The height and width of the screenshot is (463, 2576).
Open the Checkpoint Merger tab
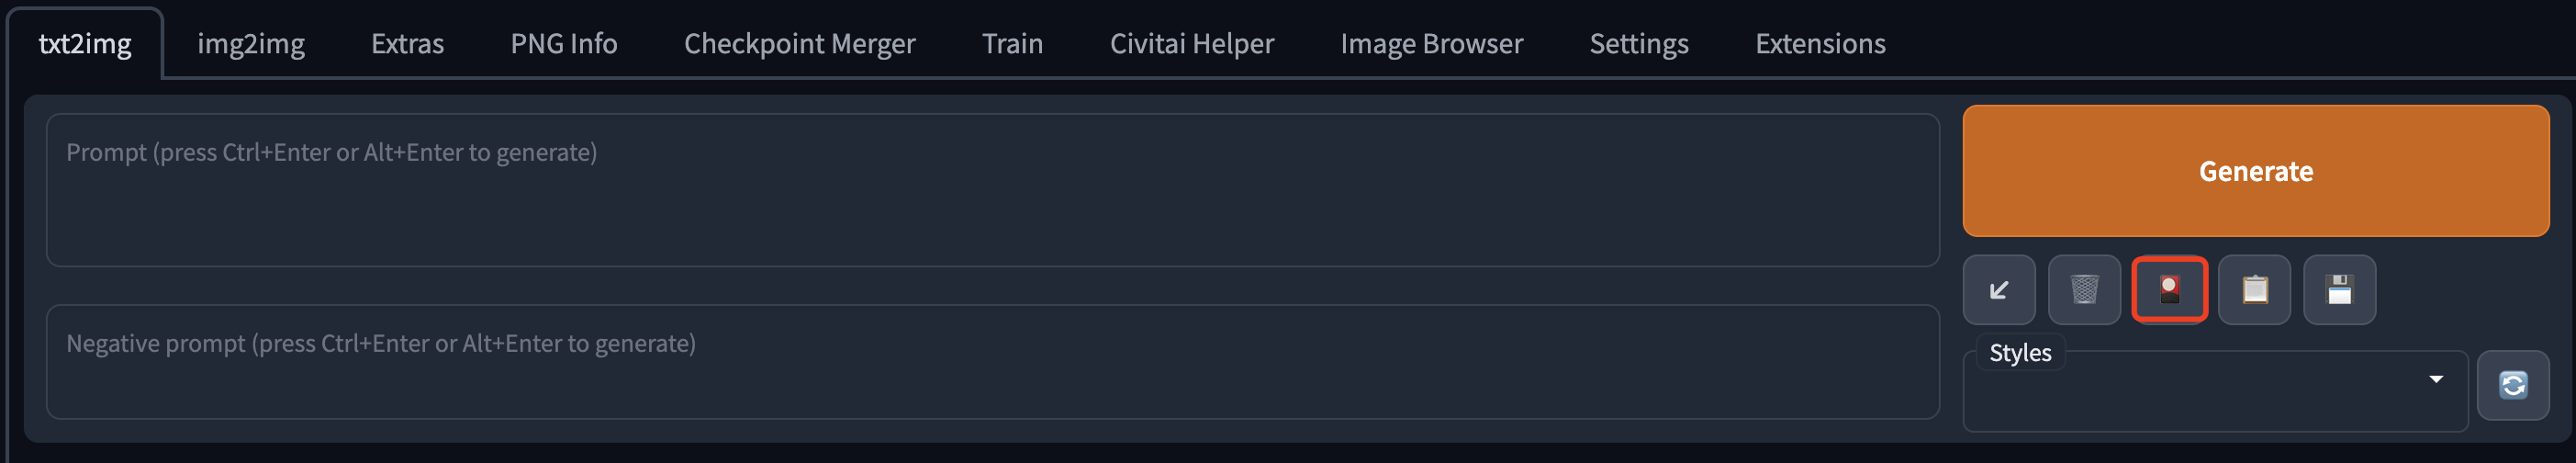pos(799,44)
